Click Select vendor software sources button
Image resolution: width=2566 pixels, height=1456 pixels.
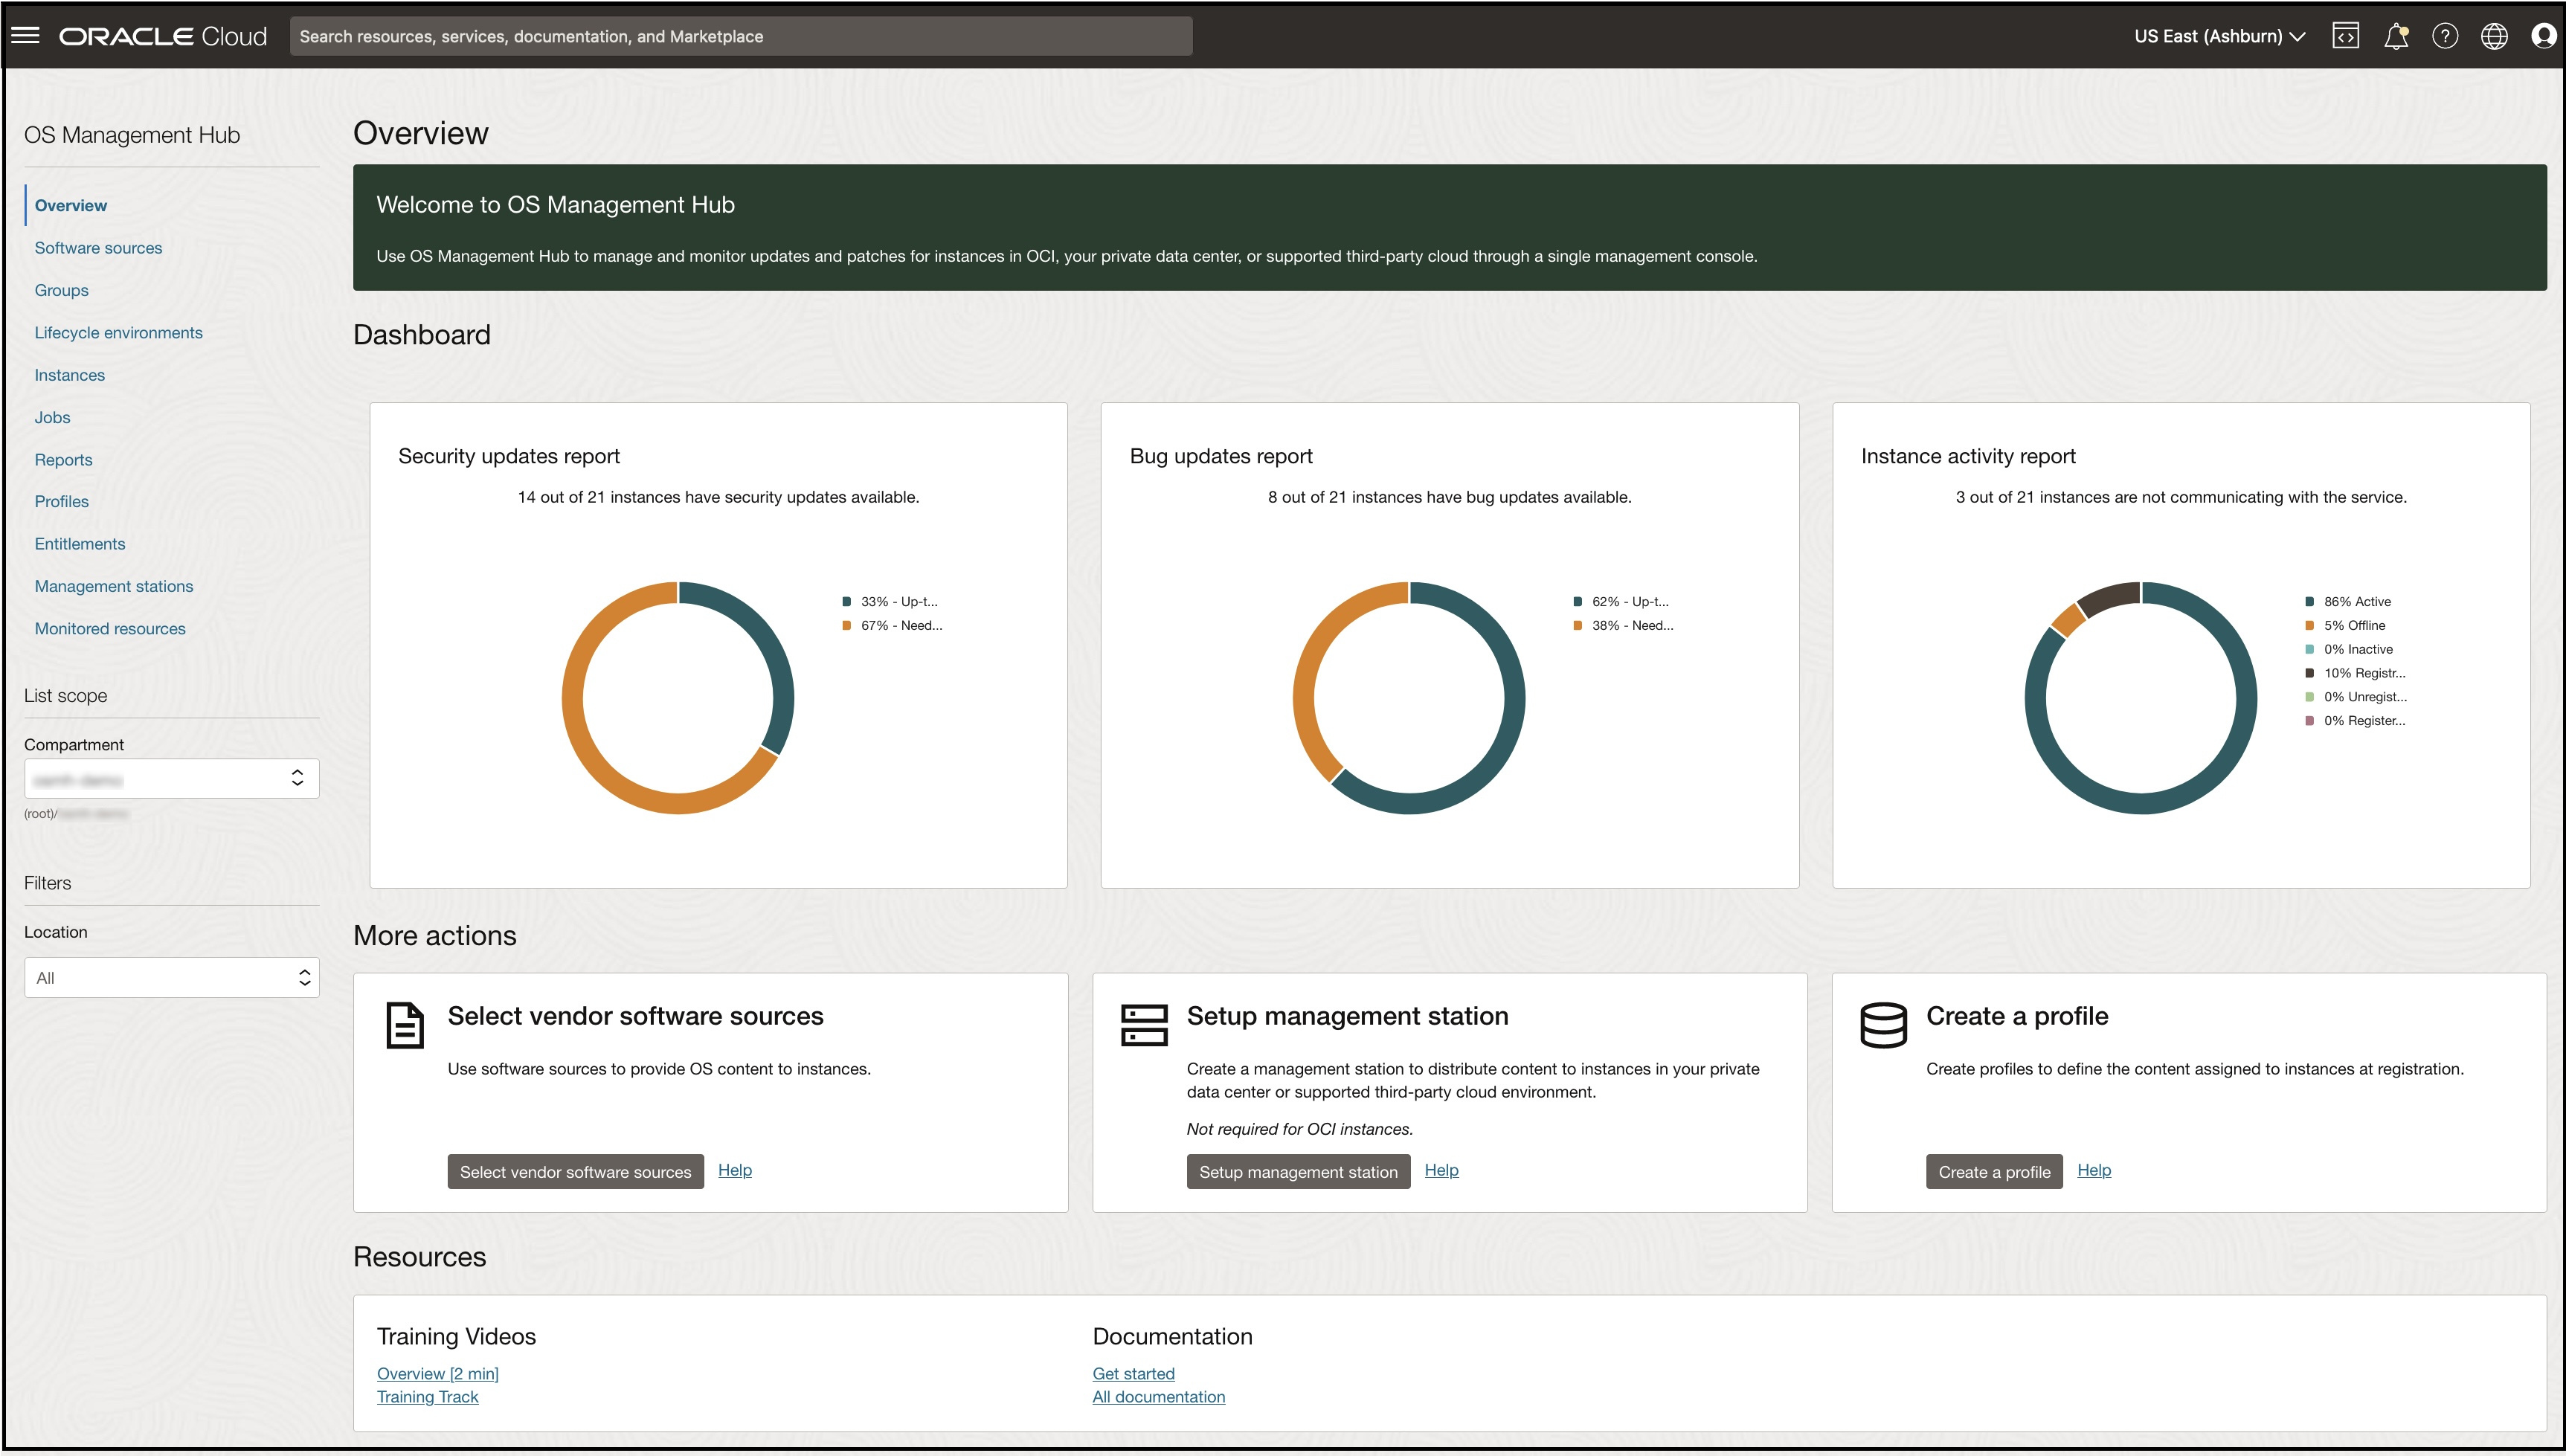575,1171
